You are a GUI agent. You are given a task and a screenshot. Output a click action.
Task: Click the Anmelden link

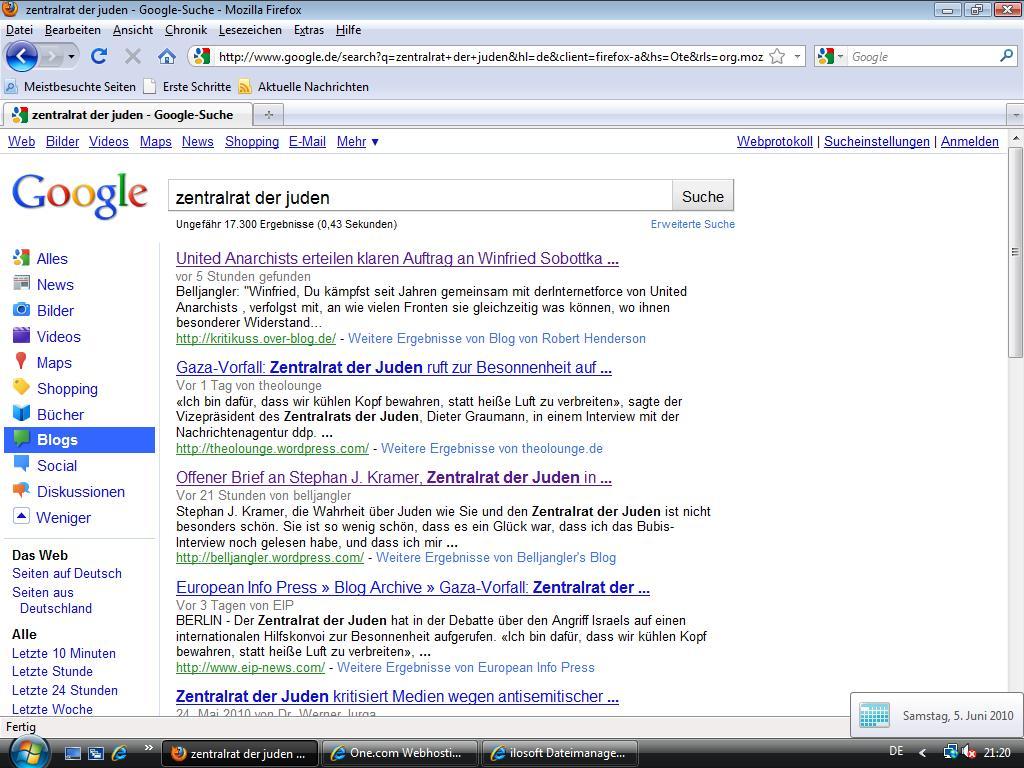coord(970,141)
